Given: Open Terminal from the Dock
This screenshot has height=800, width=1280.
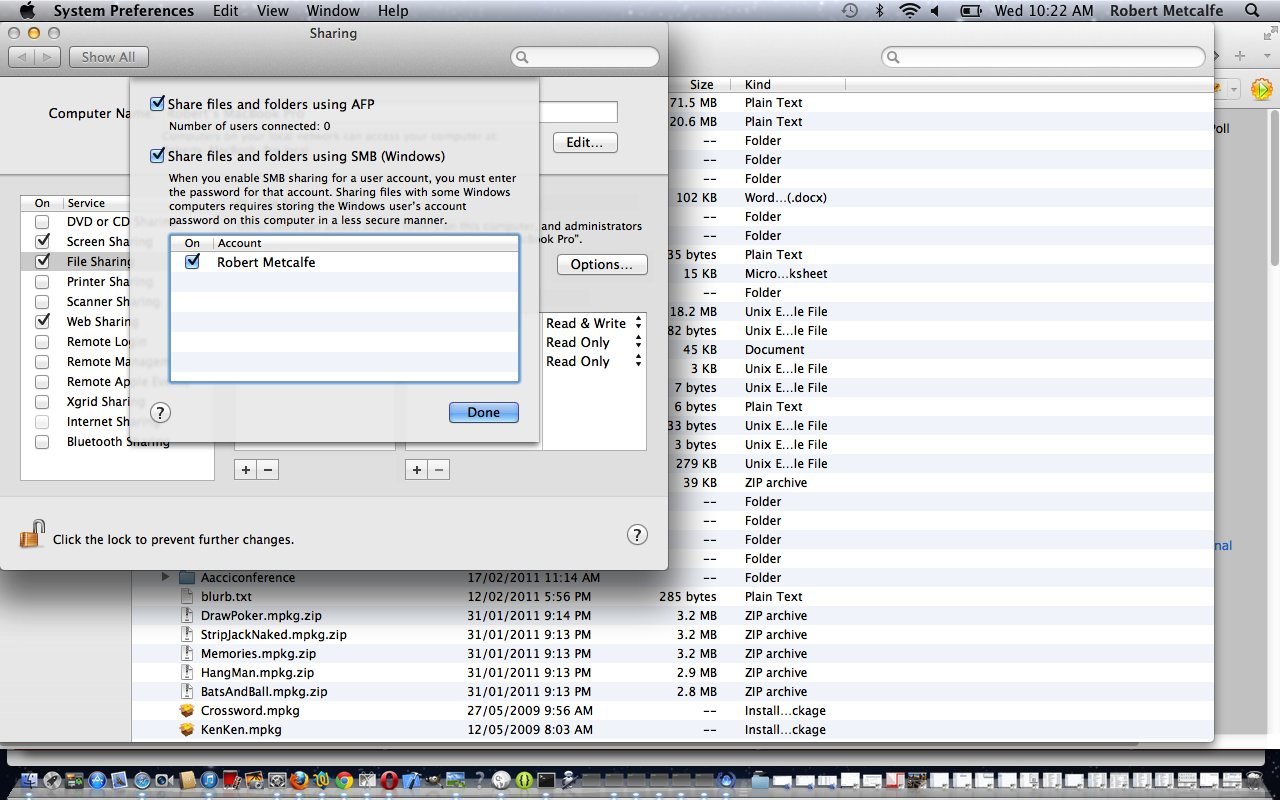Looking at the screenshot, I should (546, 780).
